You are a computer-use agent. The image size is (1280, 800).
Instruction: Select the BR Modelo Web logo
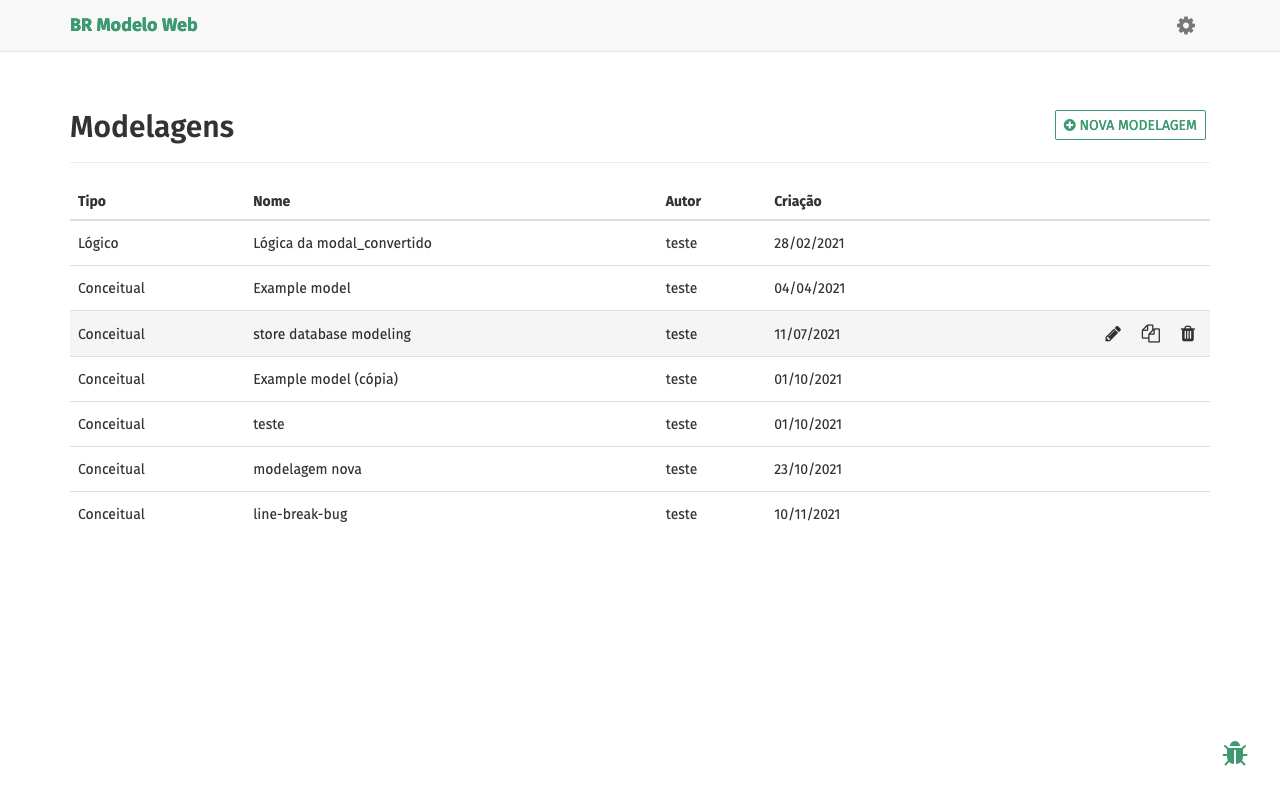coord(133,25)
